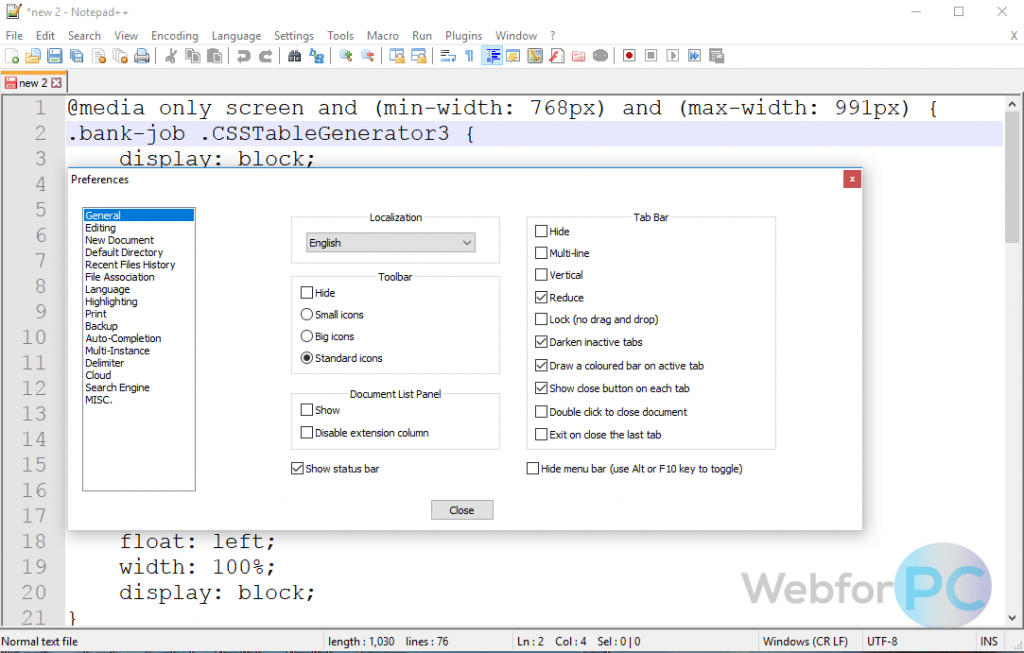
Task: Check Hide menu bar option
Action: [533, 467]
